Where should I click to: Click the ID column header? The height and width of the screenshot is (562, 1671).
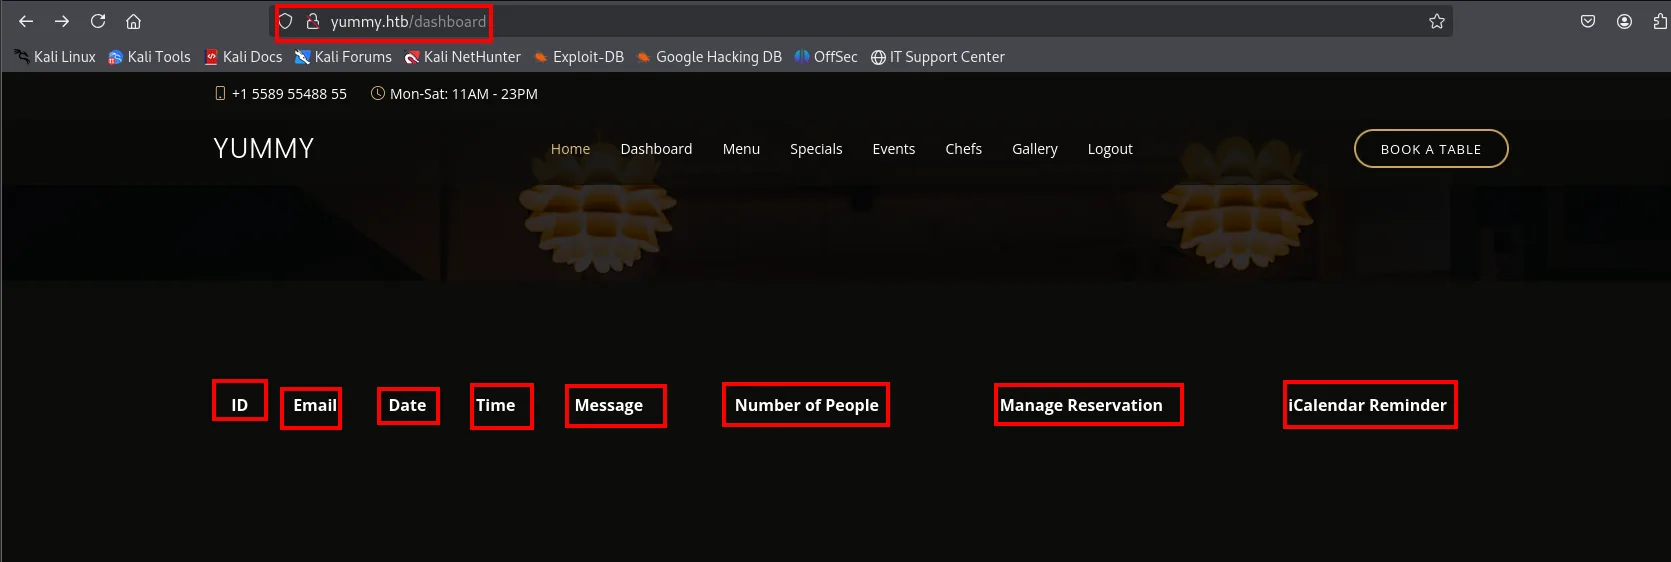click(240, 405)
